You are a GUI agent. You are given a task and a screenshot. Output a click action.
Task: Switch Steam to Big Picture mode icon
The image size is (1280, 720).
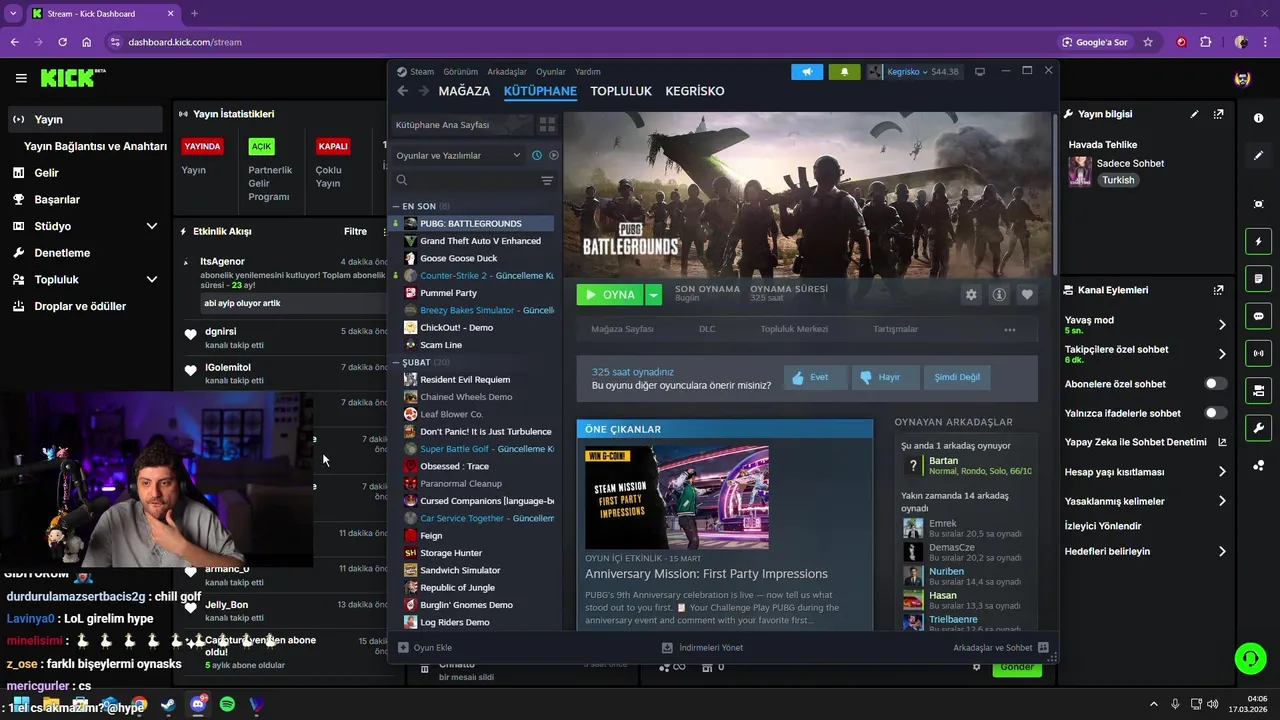pos(980,72)
